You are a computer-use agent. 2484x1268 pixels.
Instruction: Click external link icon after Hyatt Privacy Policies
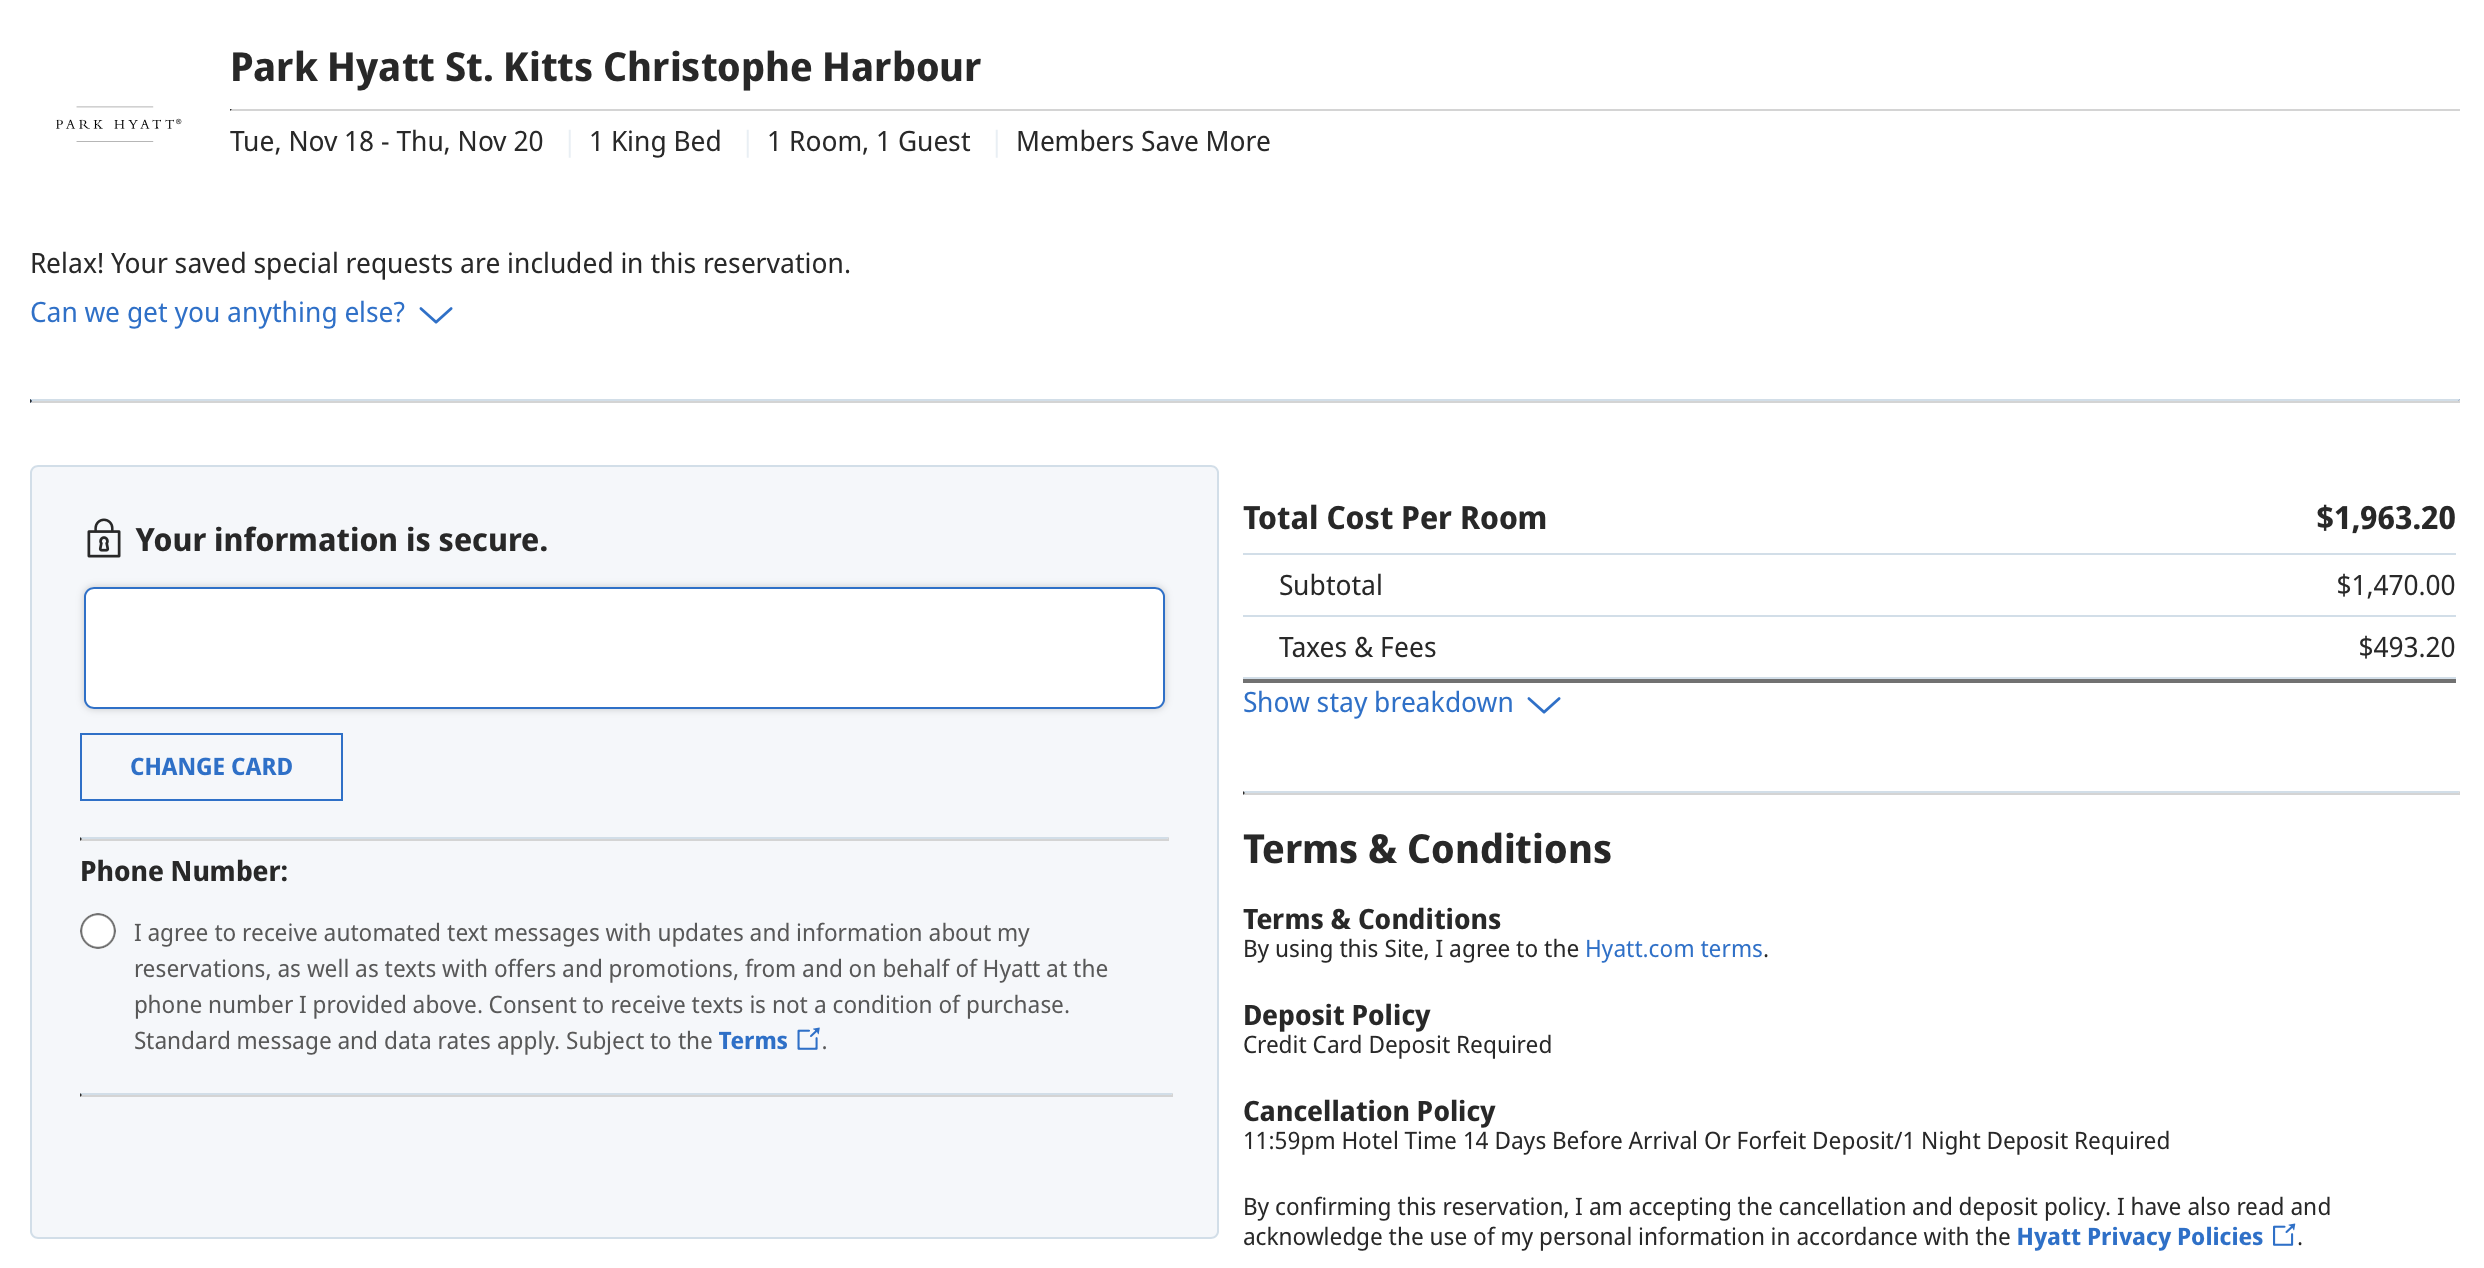click(2284, 1236)
